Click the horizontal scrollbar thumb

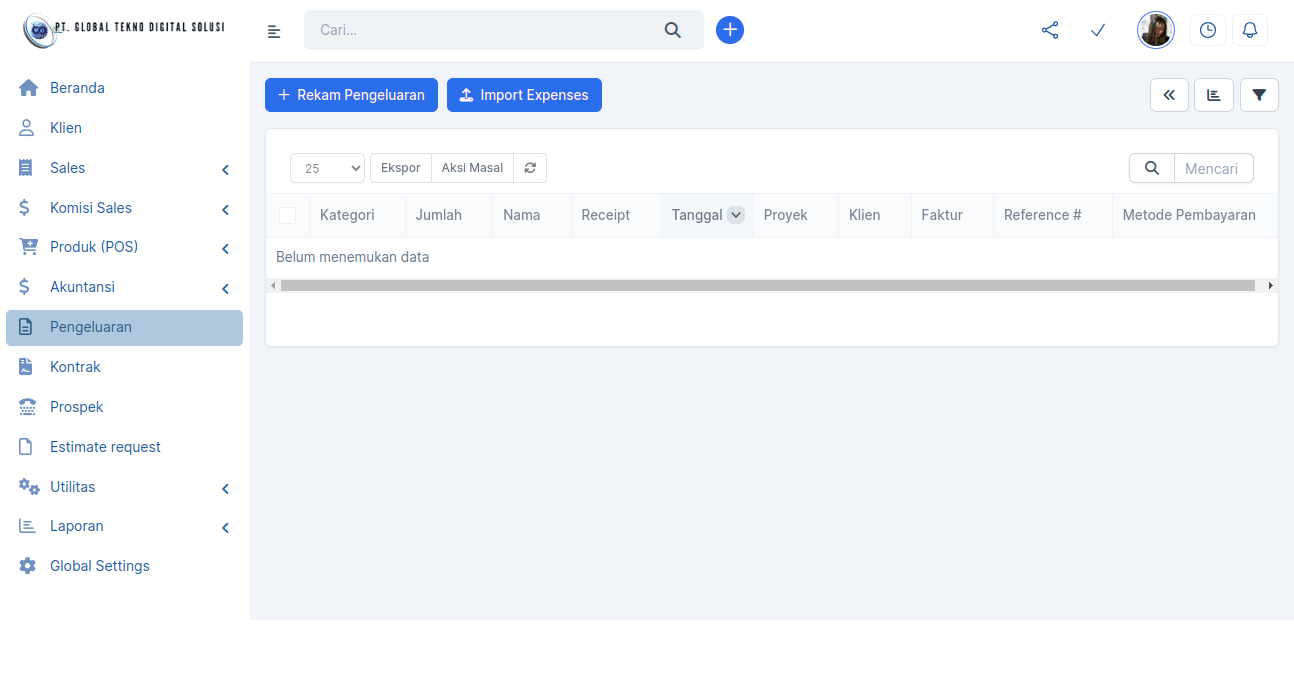pyautogui.click(x=767, y=286)
